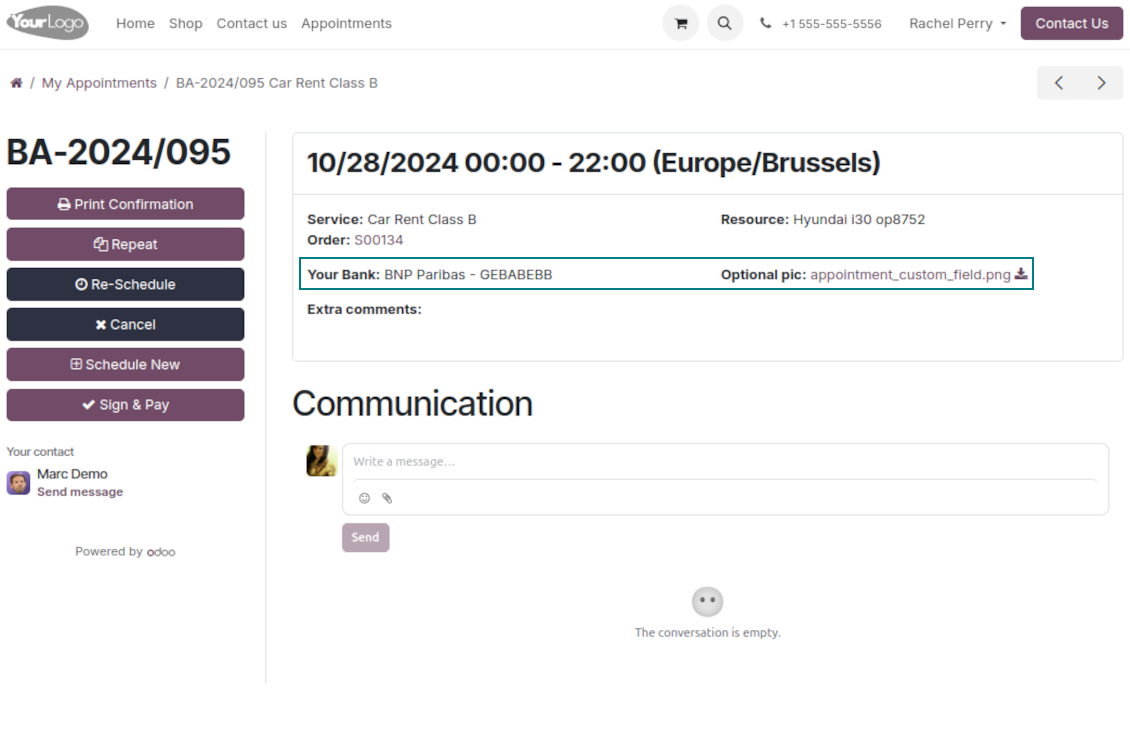The image size is (1130, 744).
Task: Open the Home menu item
Action: point(135,24)
